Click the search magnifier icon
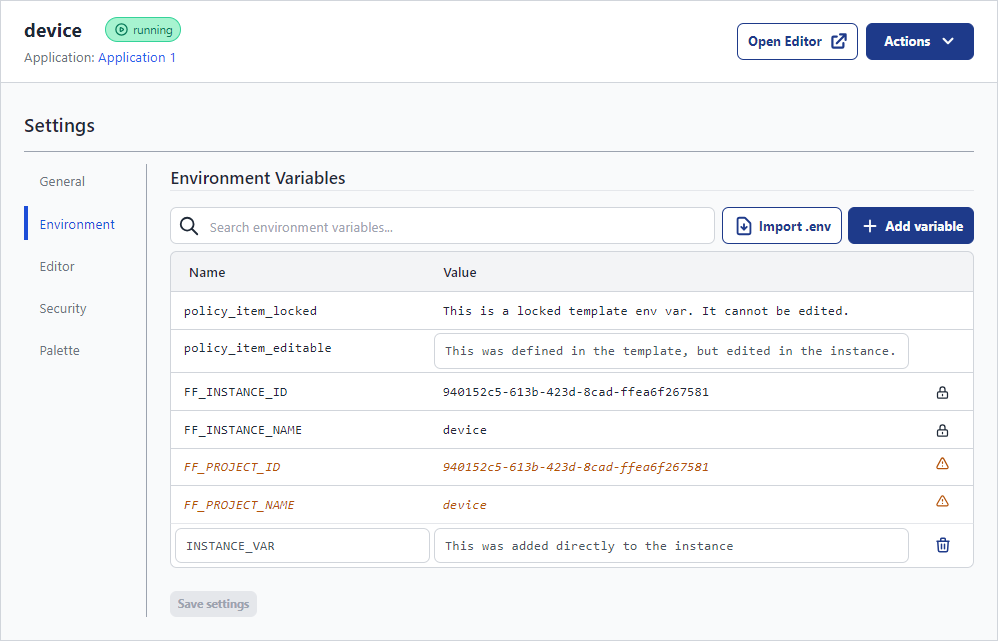Viewport: 998px width, 641px height. 189,227
